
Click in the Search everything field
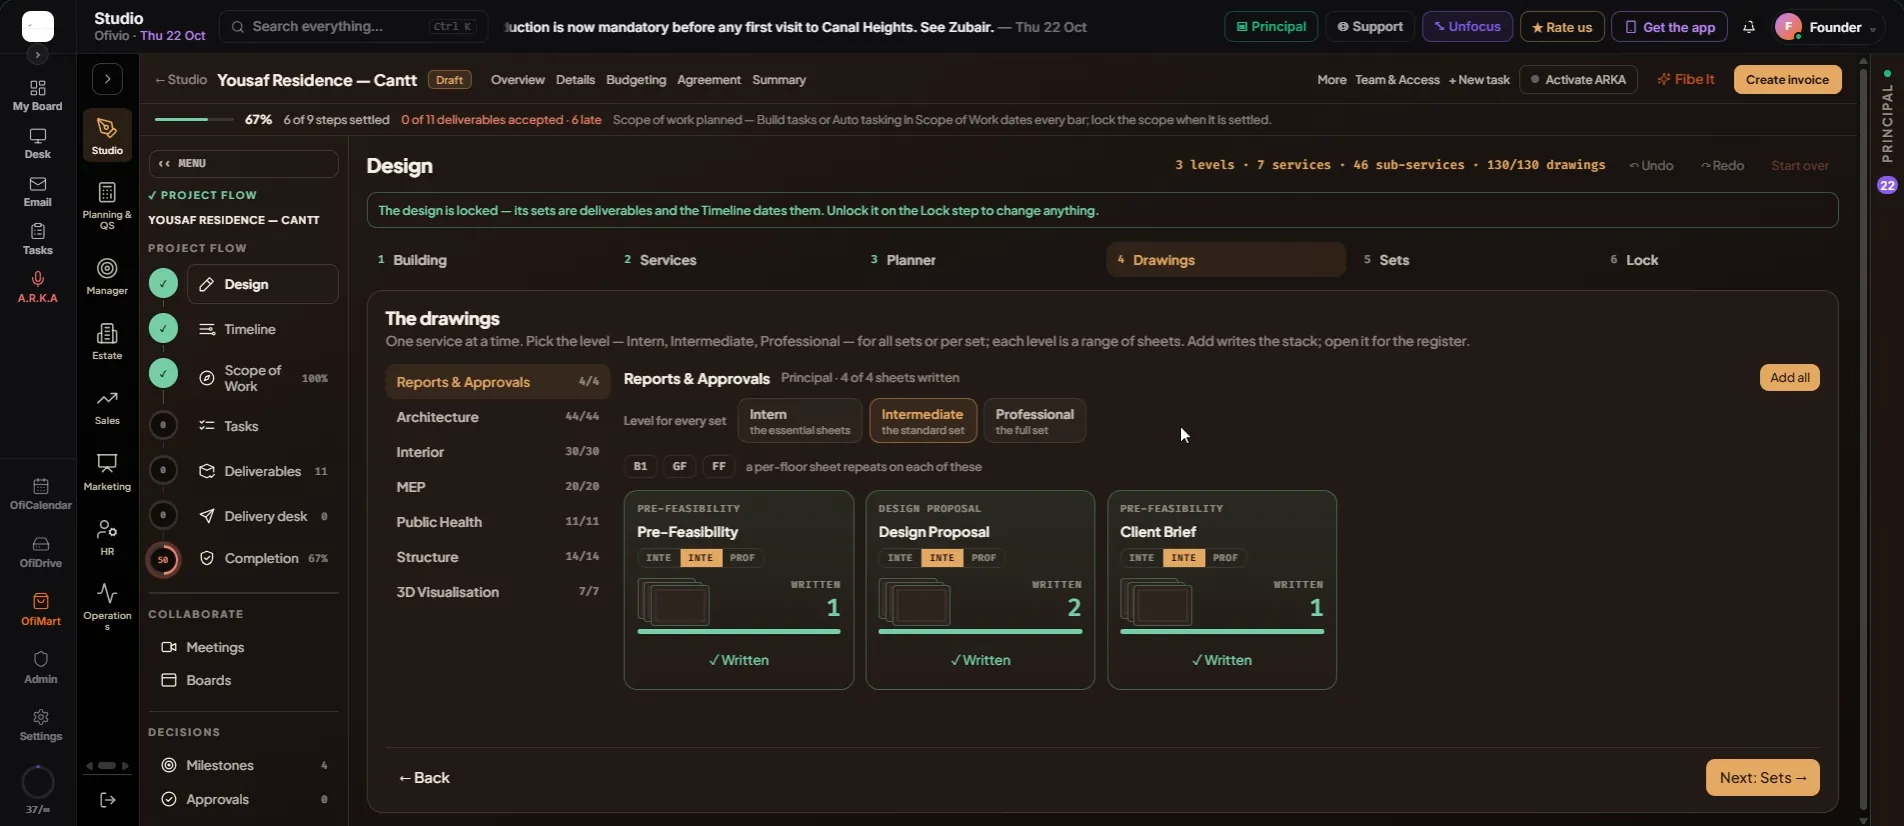pyautogui.click(x=353, y=27)
